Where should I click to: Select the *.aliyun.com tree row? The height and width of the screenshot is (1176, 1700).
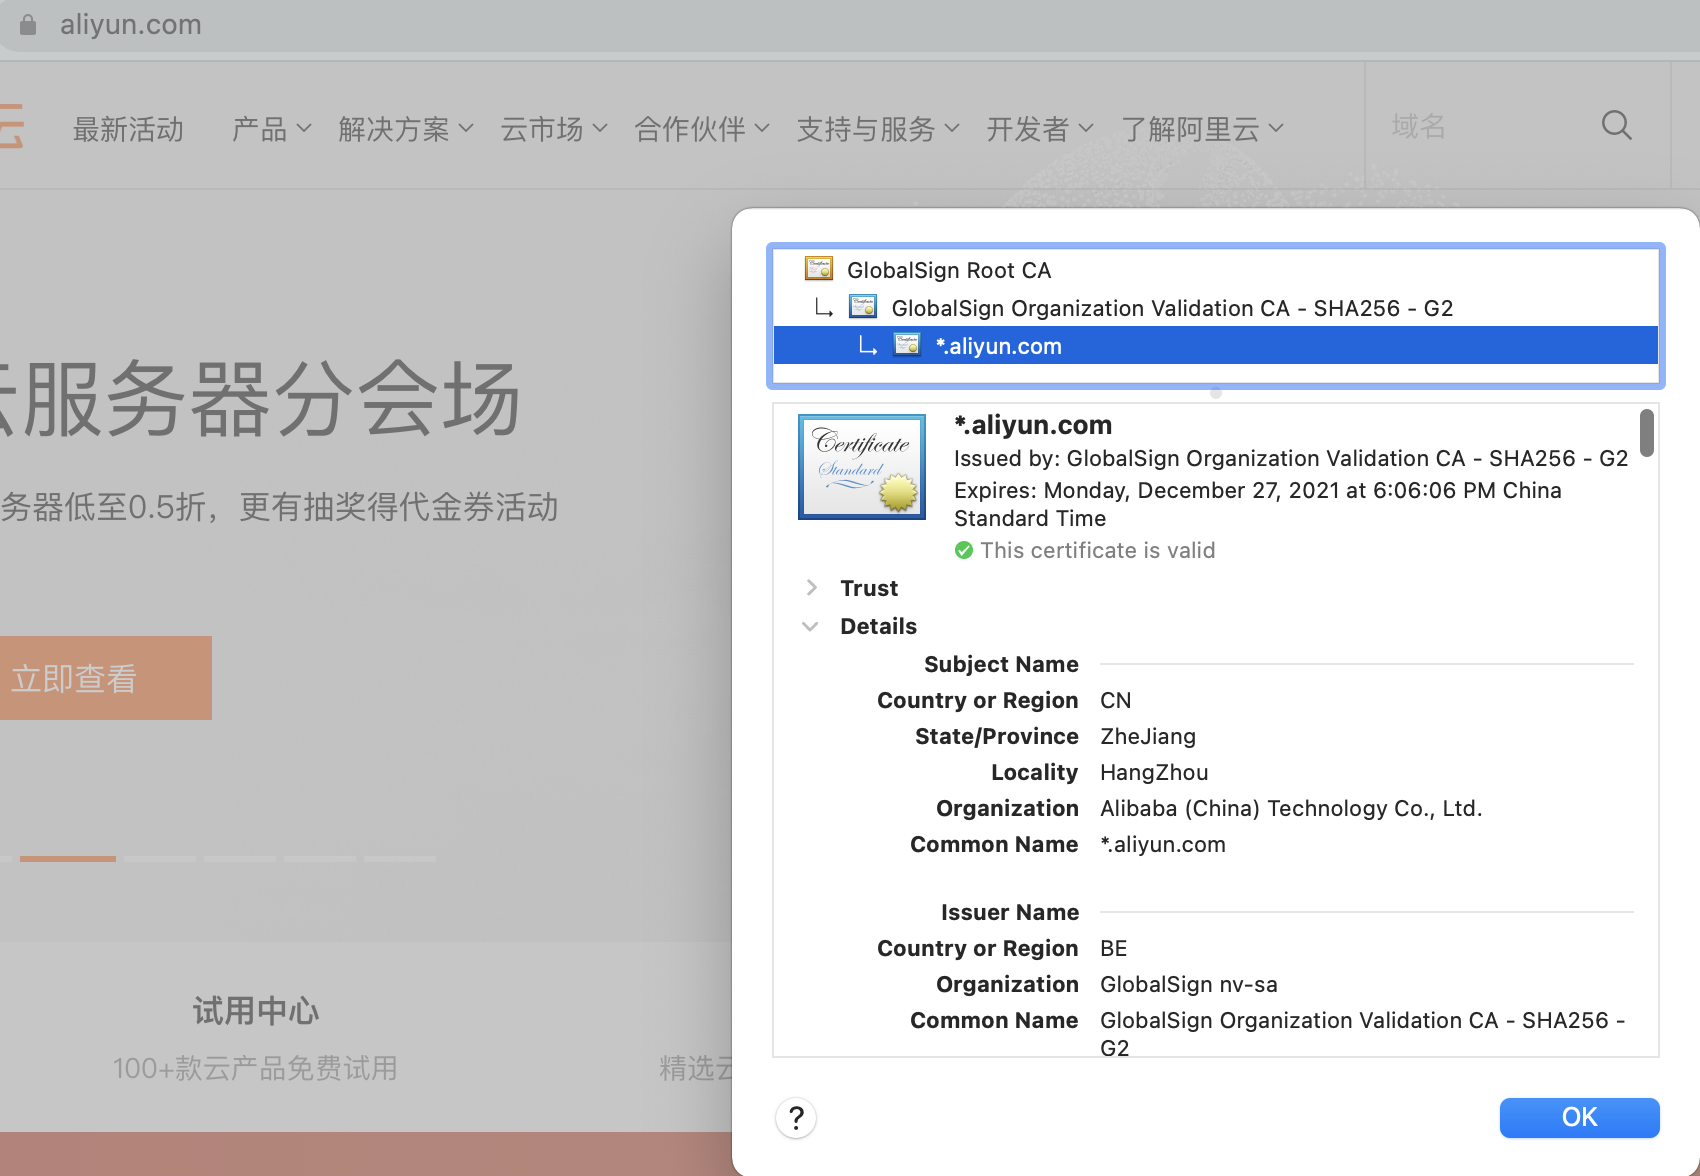click(1216, 345)
